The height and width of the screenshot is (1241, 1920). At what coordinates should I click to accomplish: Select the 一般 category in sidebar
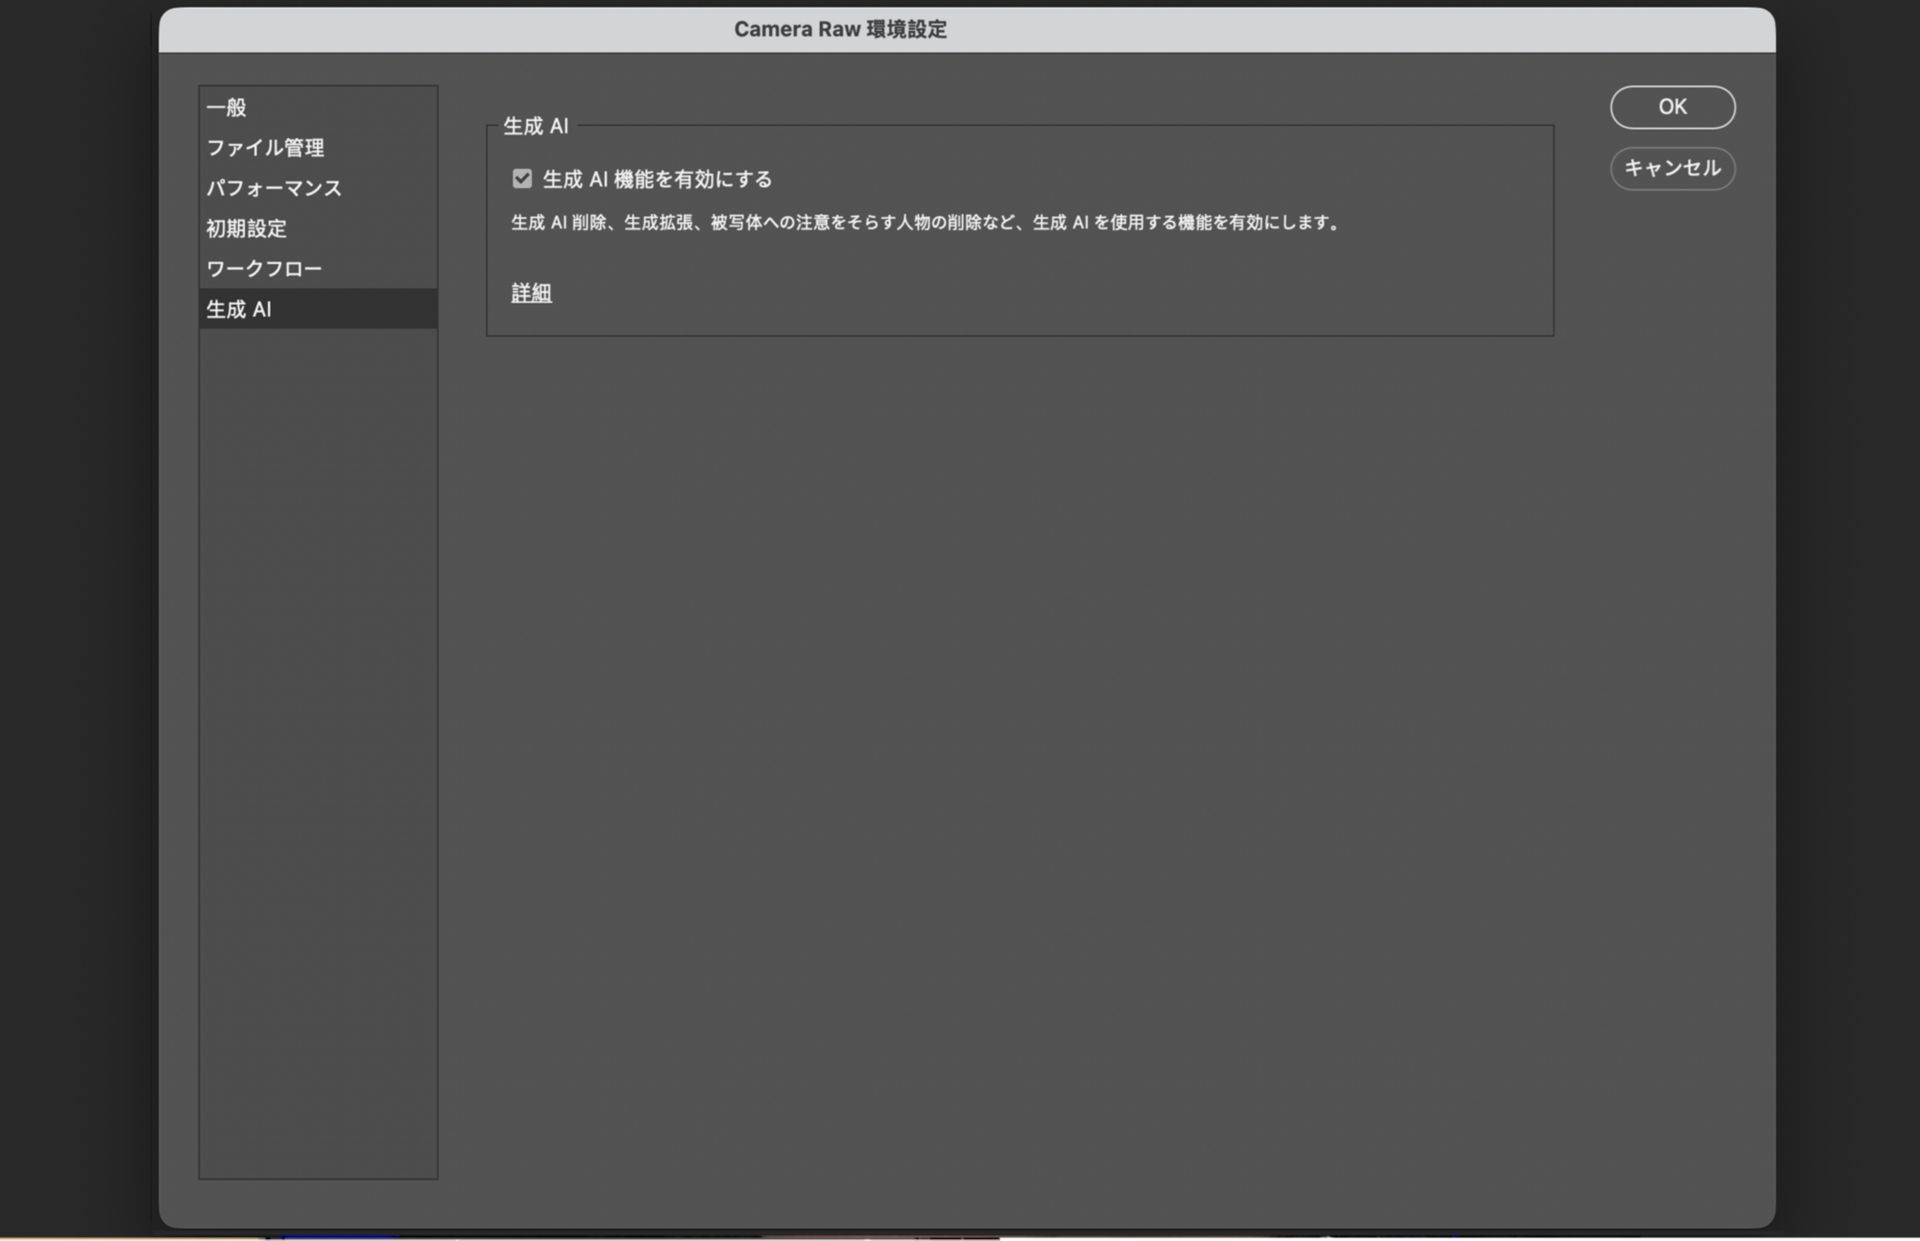[318, 107]
